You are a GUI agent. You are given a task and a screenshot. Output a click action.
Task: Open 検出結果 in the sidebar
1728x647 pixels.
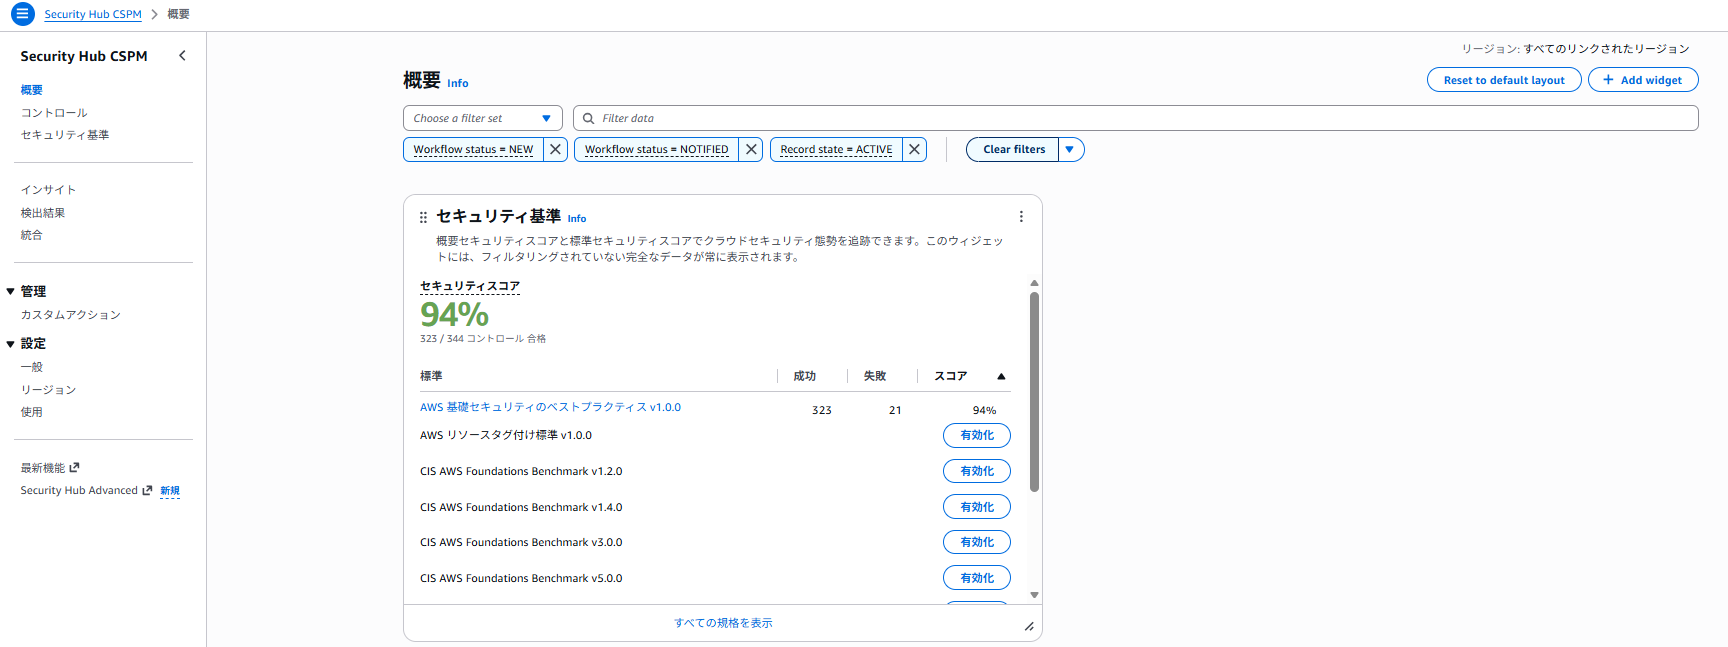click(43, 213)
